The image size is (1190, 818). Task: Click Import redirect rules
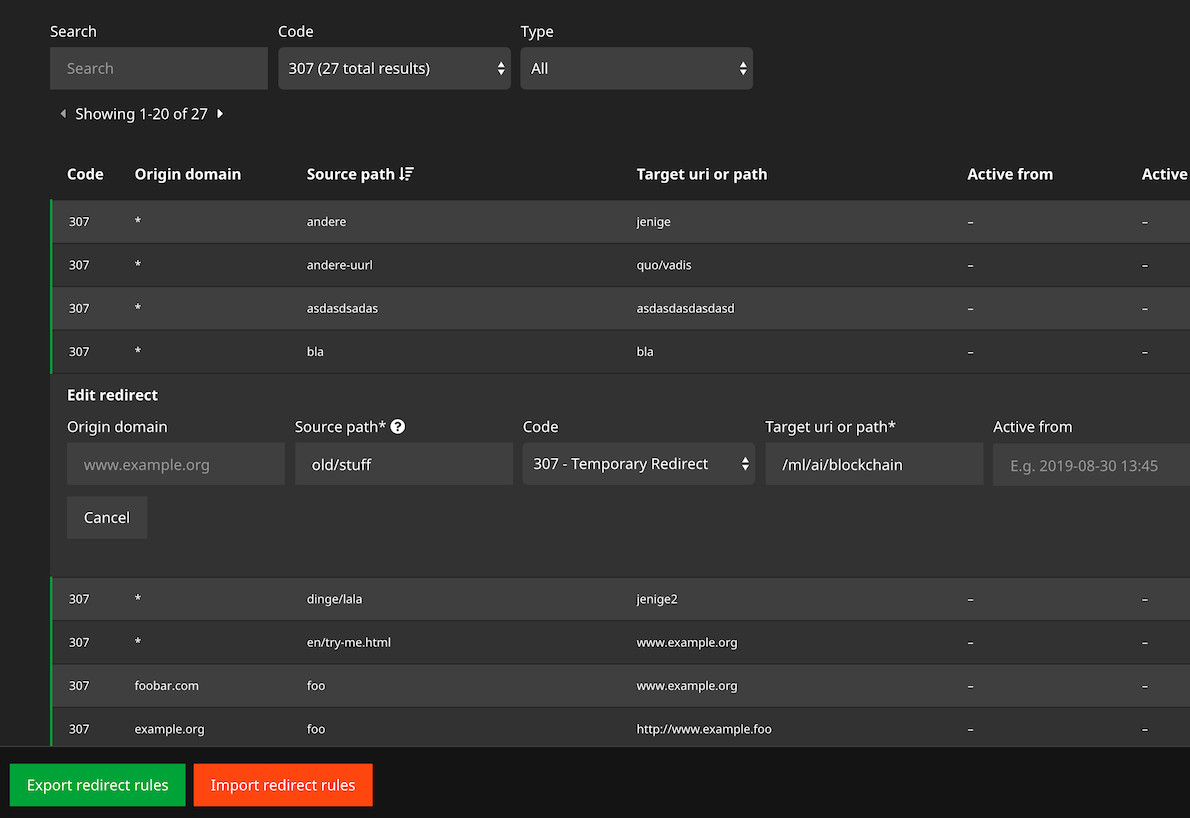click(283, 785)
